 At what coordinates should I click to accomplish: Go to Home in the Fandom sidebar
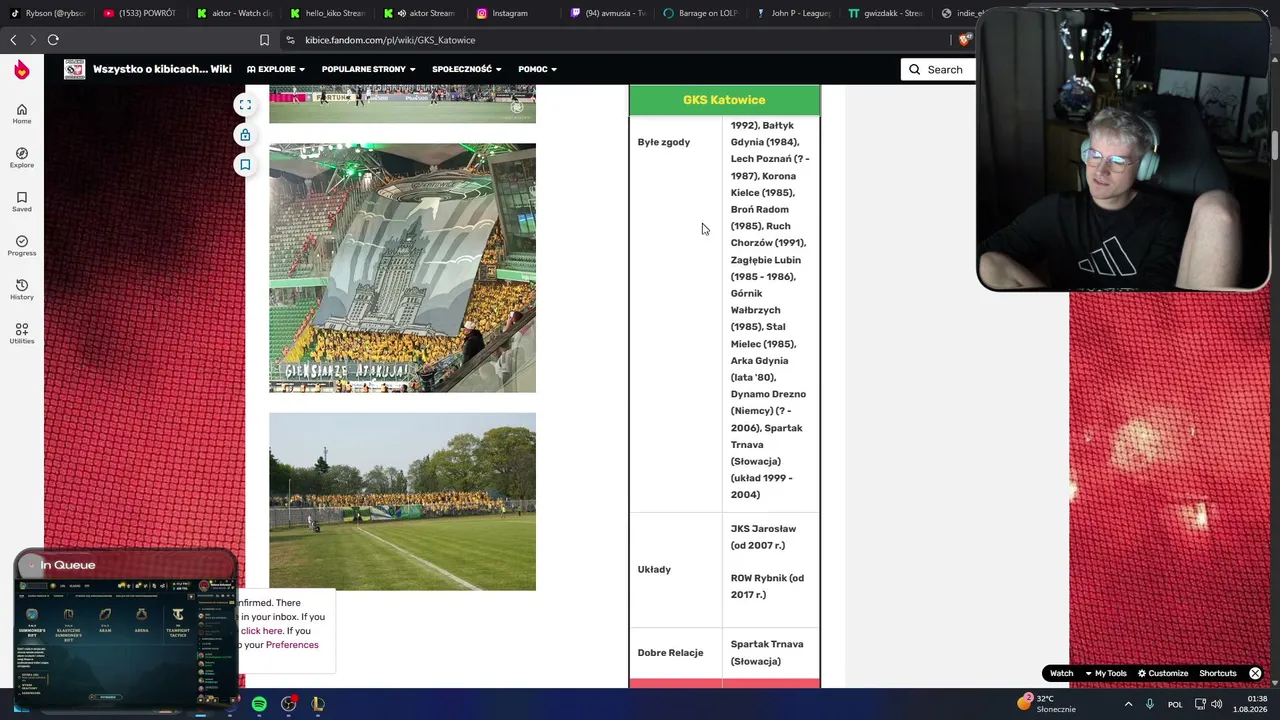pyautogui.click(x=22, y=114)
